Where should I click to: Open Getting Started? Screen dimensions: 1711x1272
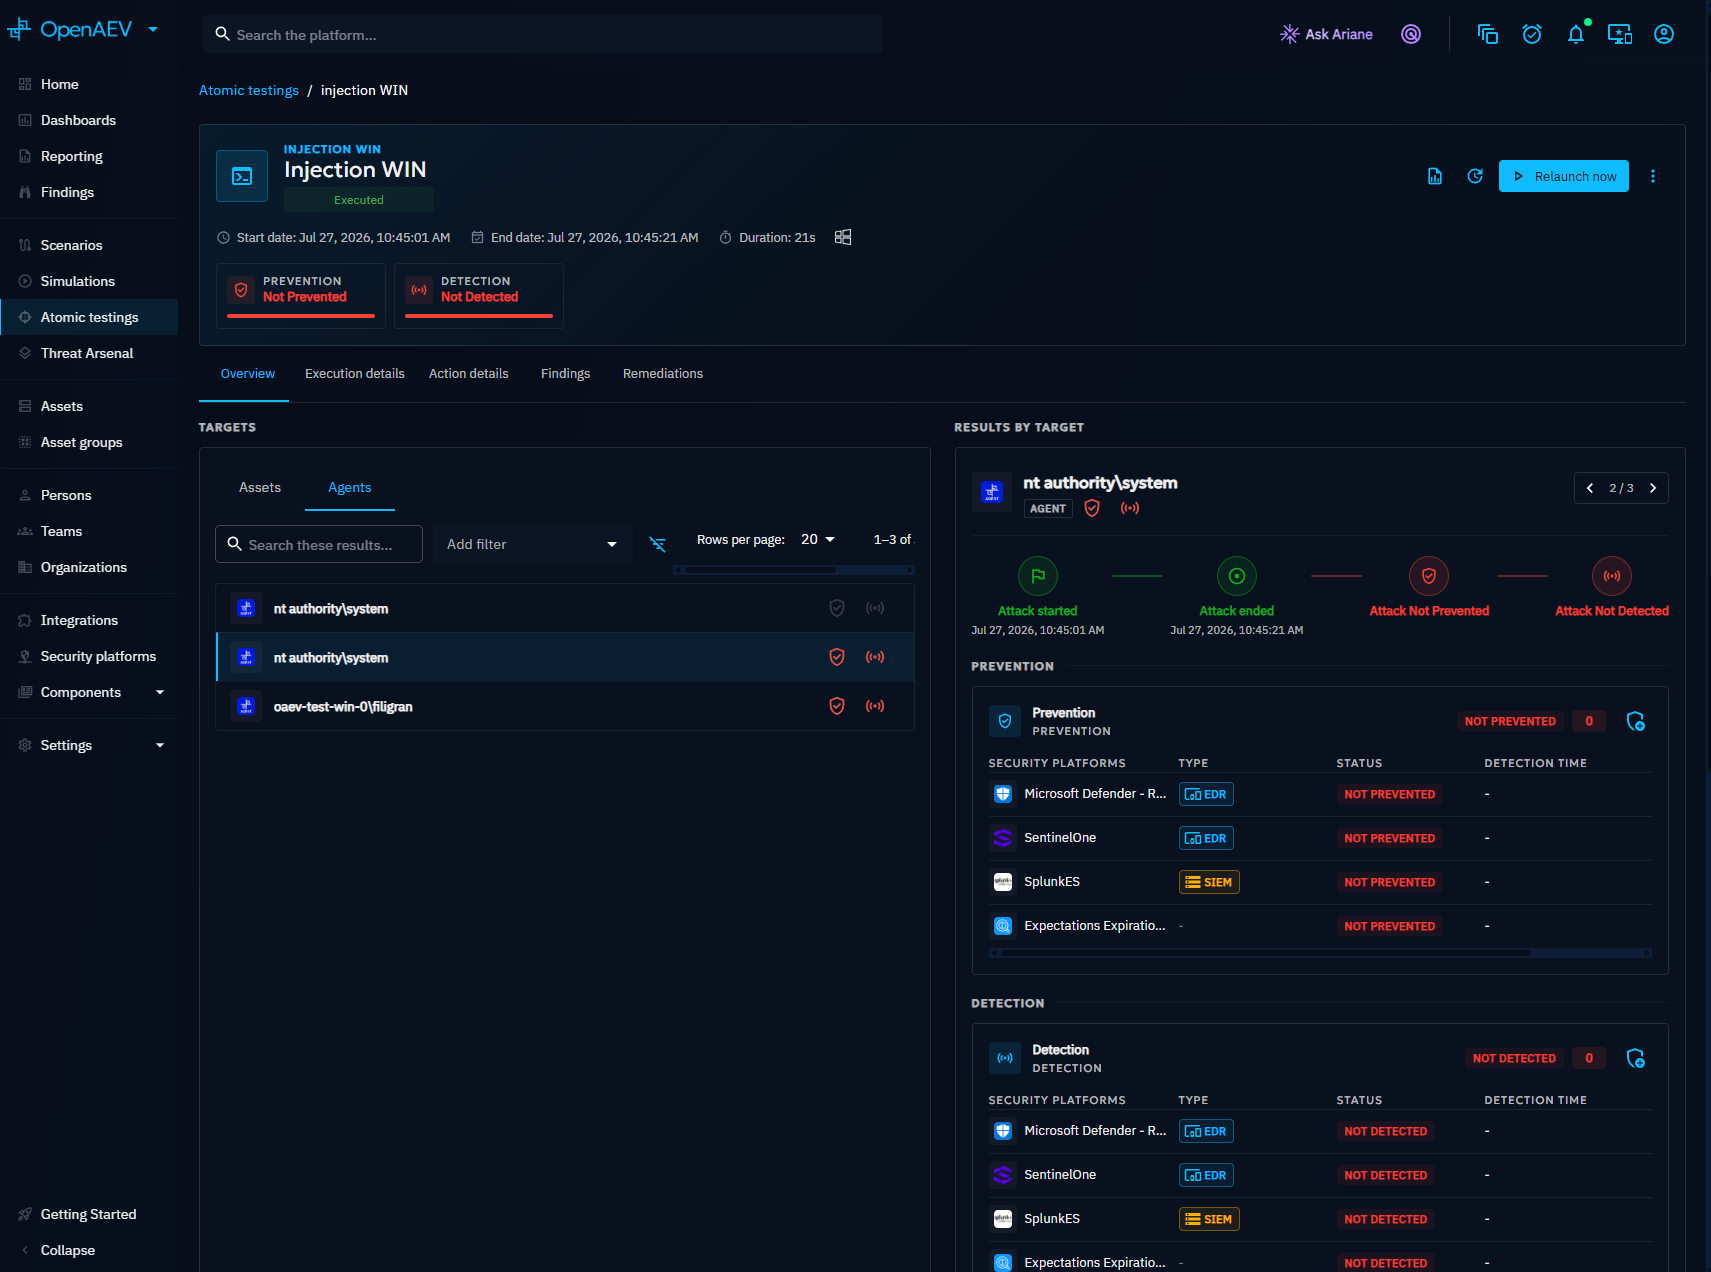[x=89, y=1214]
